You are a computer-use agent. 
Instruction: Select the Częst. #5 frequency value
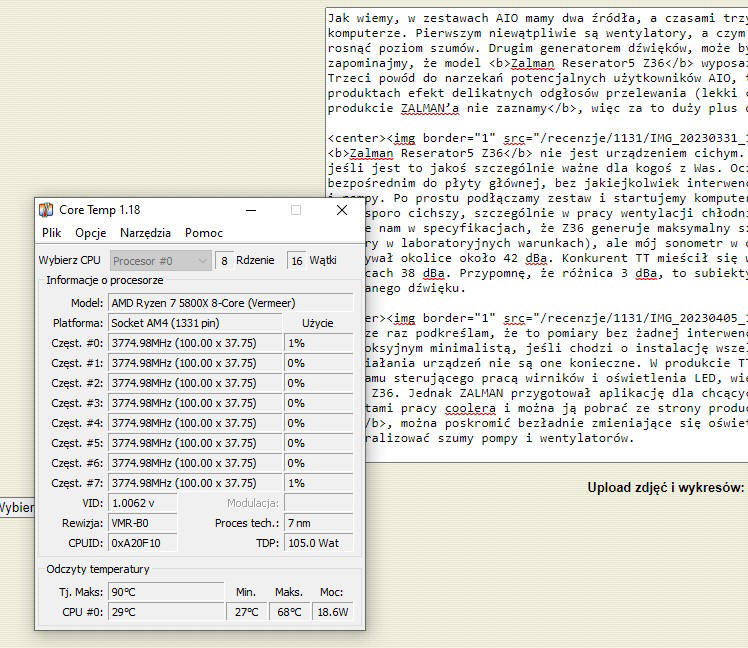(195, 443)
